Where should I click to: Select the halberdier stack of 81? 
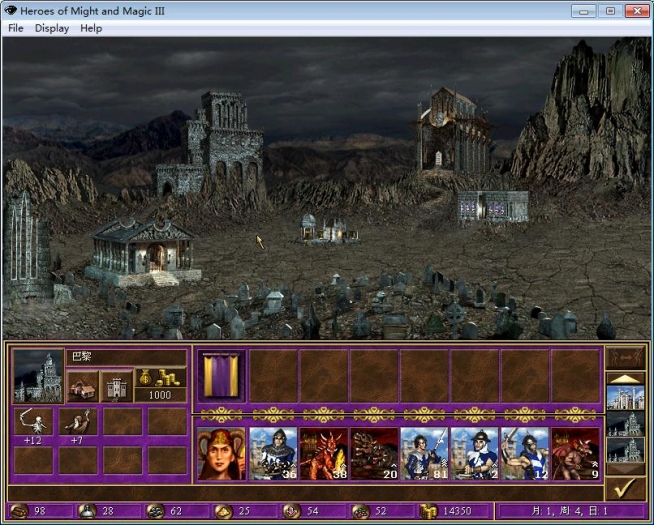point(424,454)
